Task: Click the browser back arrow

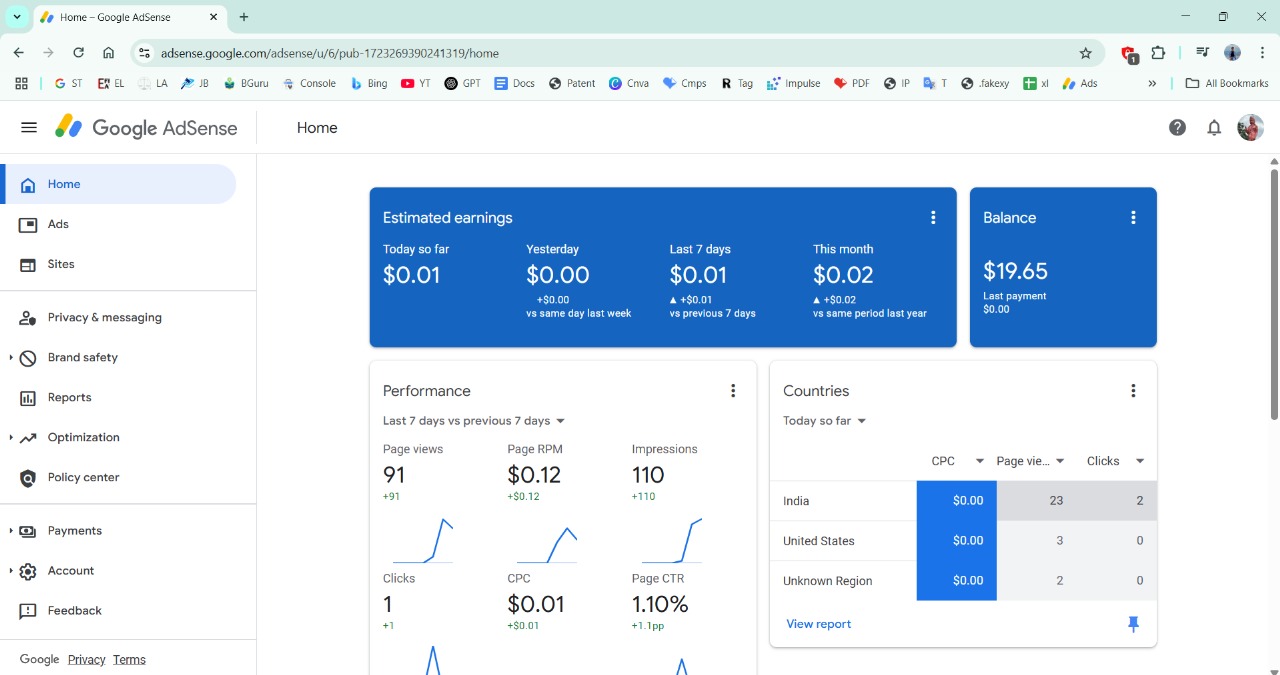Action: coord(19,53)
